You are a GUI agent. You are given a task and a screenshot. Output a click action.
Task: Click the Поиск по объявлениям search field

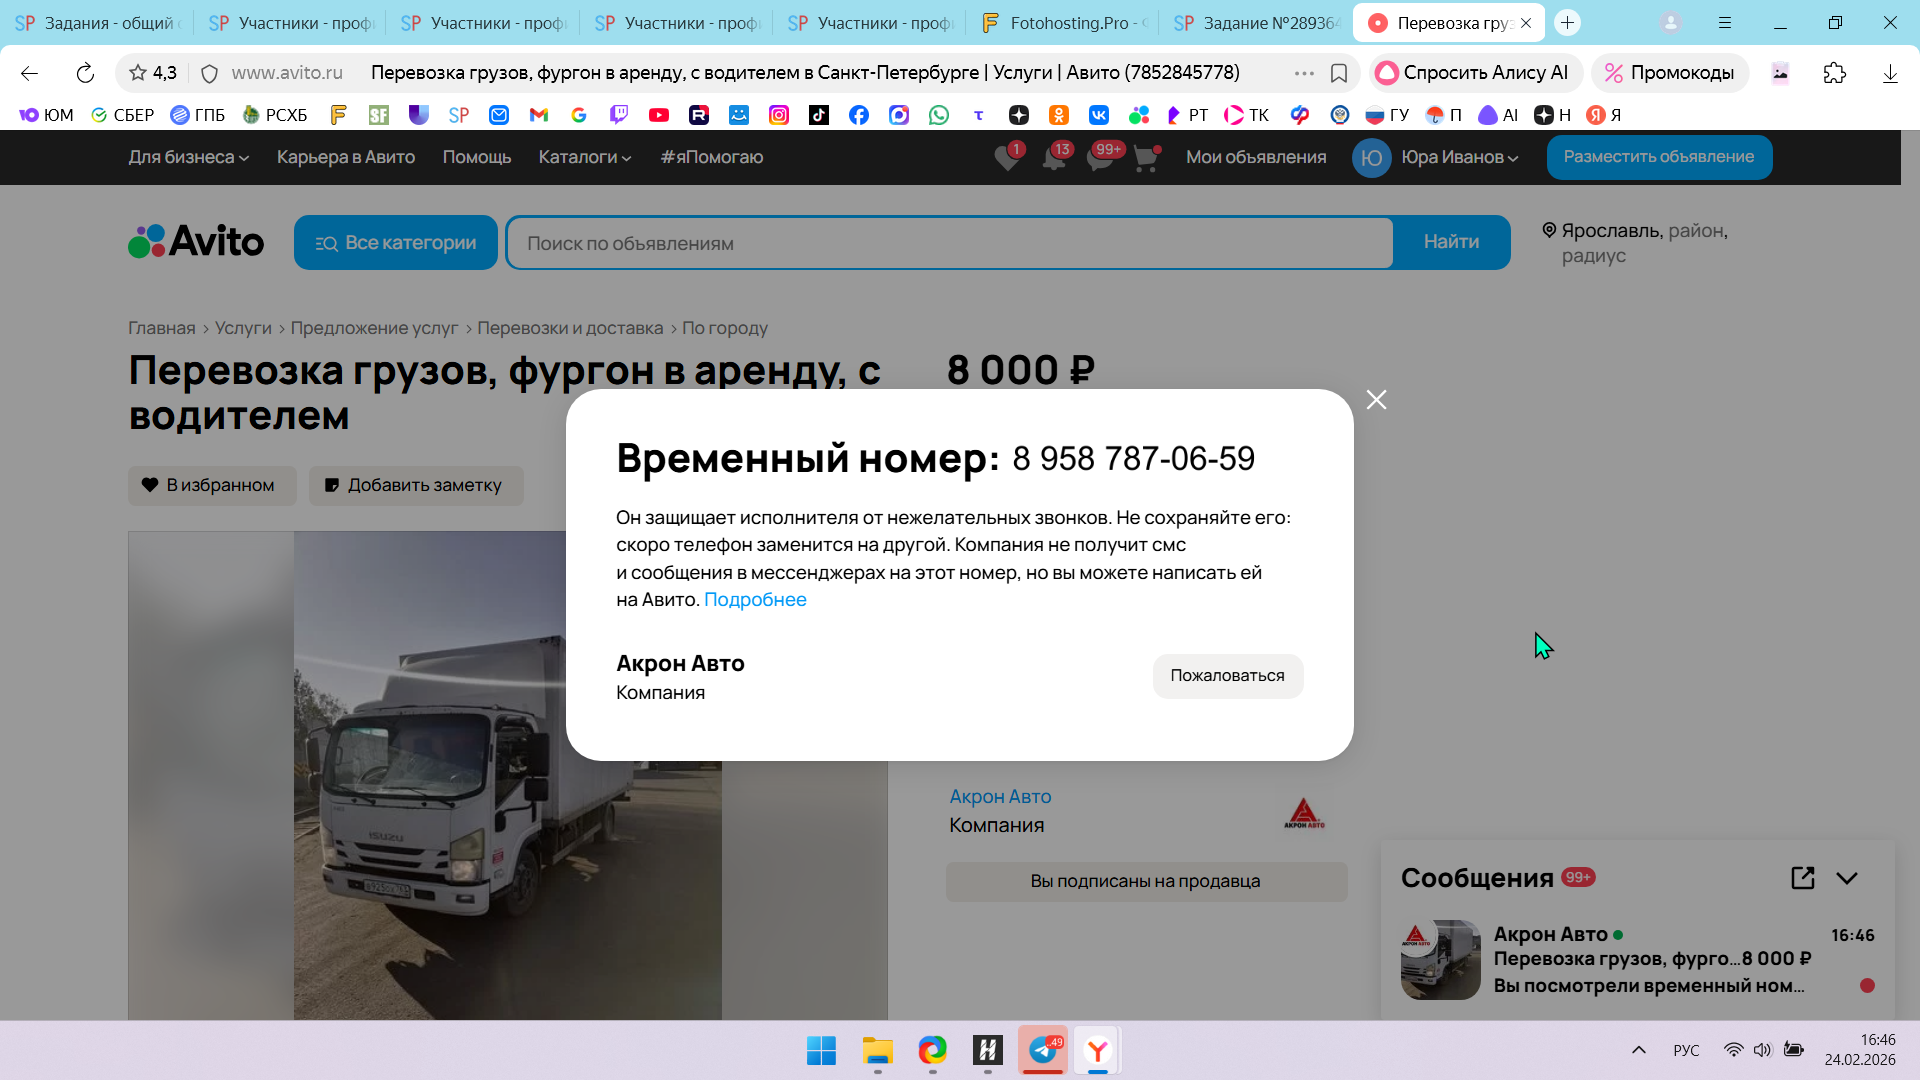pos(950,243)
